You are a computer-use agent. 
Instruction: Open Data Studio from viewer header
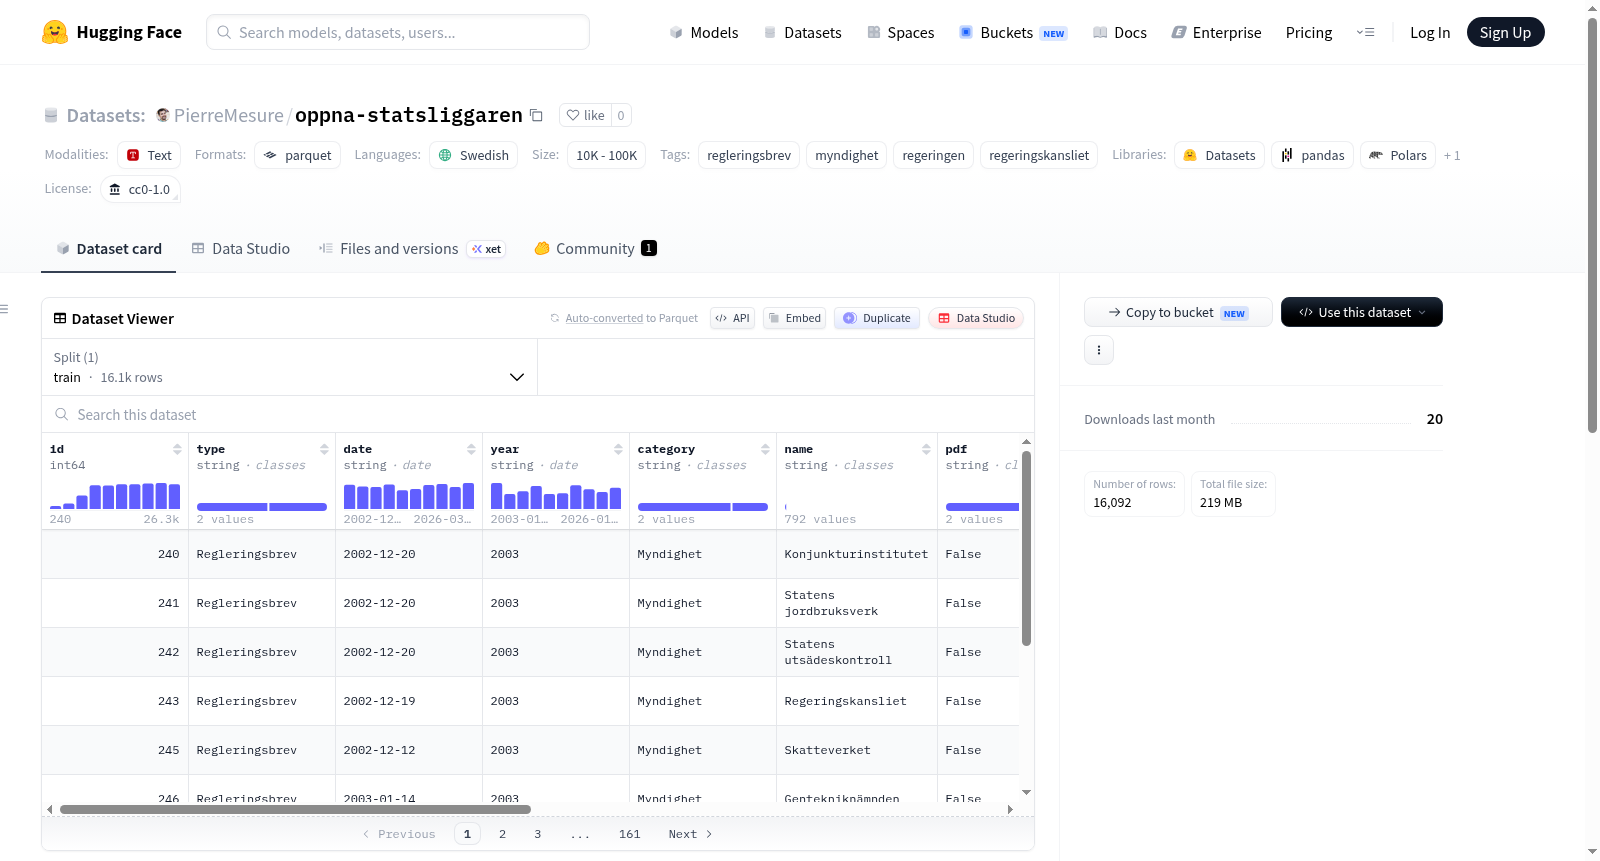(976, 318)
